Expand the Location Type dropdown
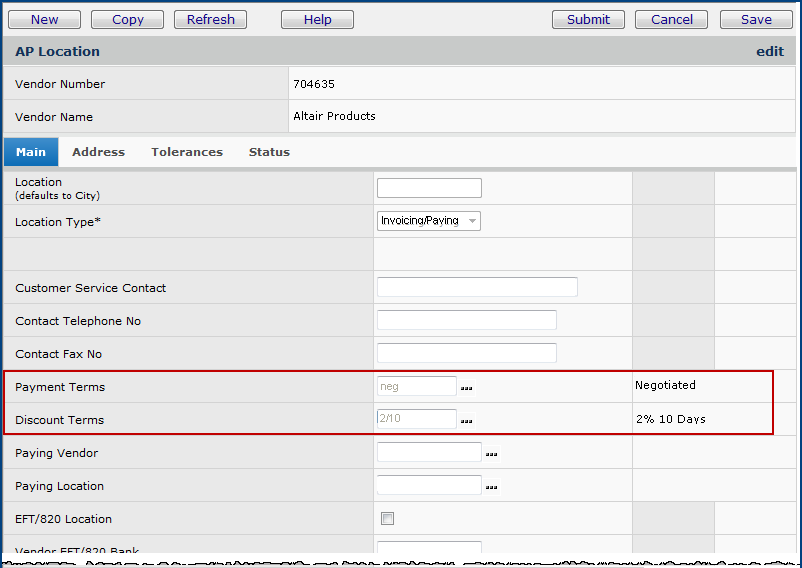 point(429,221)
